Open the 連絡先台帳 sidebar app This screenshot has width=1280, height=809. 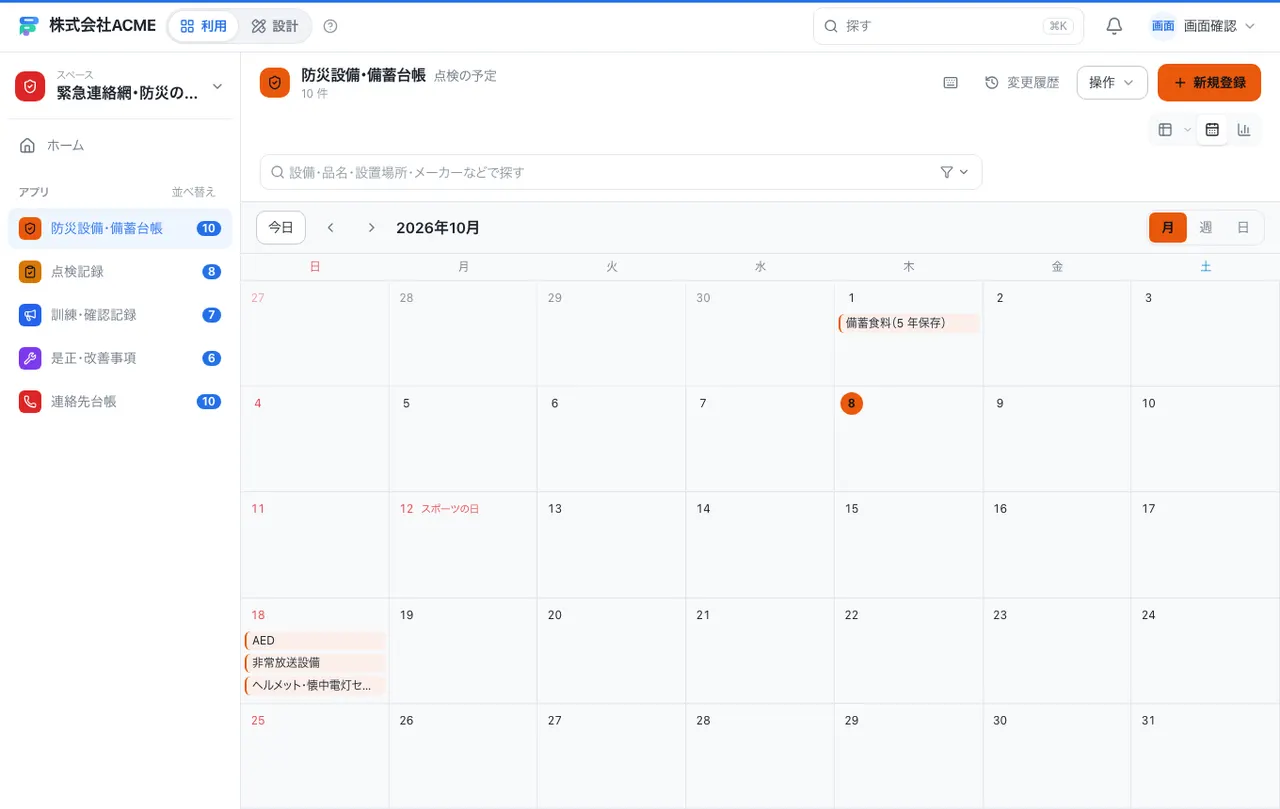click(x=120, y=401)
